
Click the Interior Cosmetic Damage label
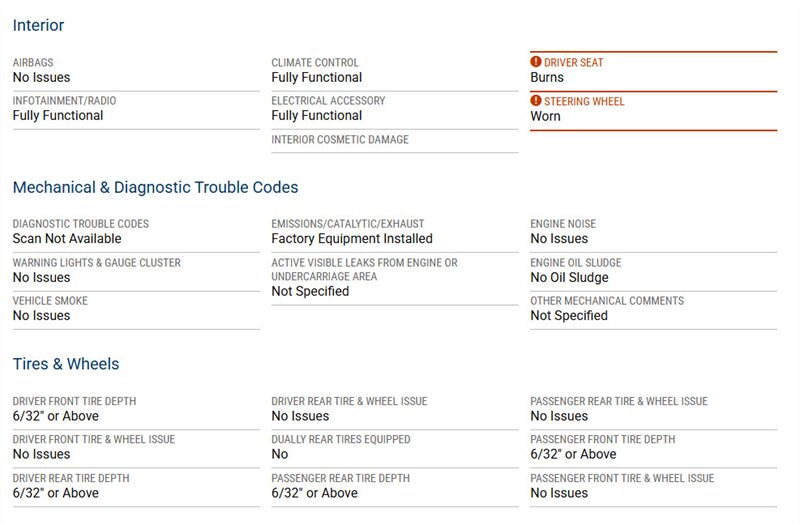(340, 140)
